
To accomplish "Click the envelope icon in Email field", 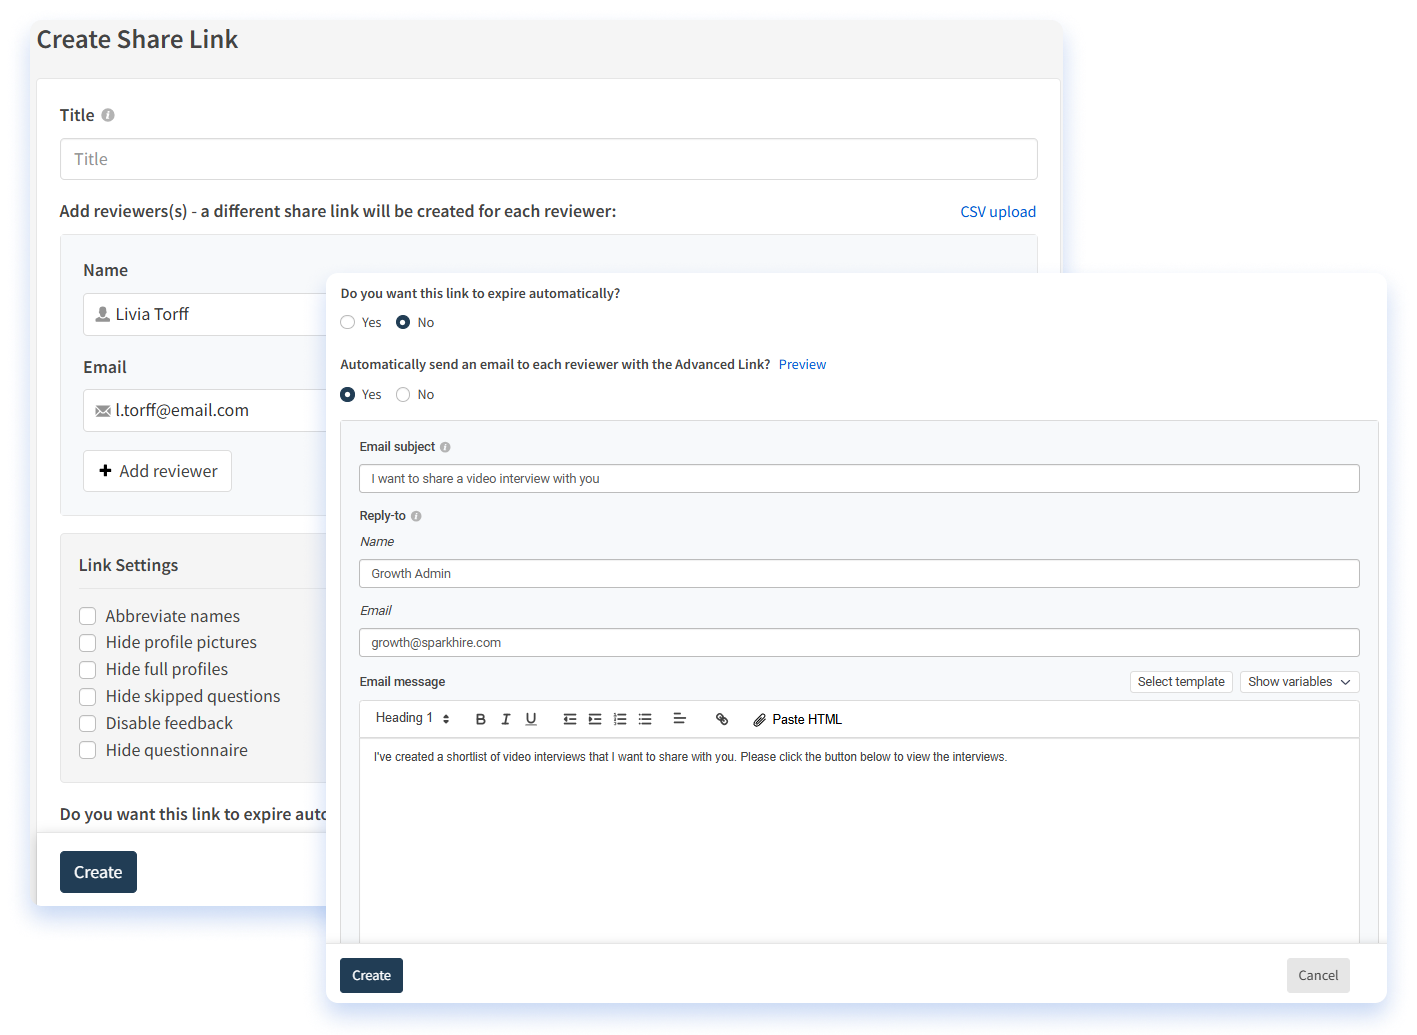I will 103,411.
